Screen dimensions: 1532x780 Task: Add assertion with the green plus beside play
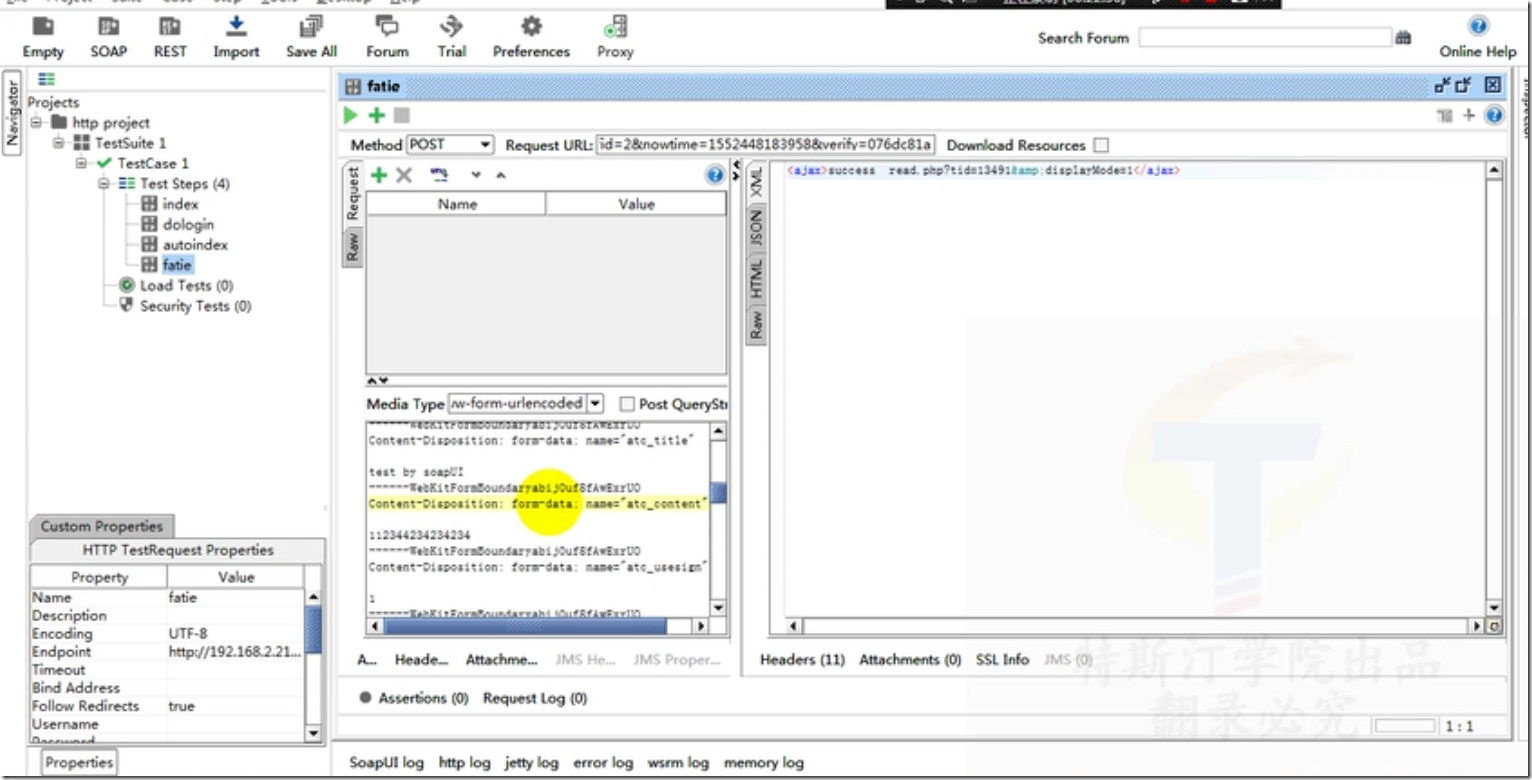(376, 116)
